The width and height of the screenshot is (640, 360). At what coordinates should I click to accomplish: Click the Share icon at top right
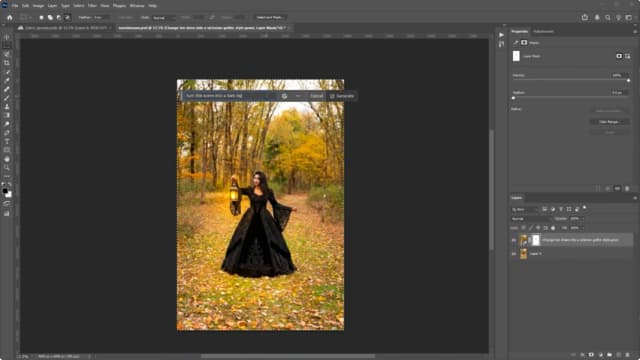[585, 18]
